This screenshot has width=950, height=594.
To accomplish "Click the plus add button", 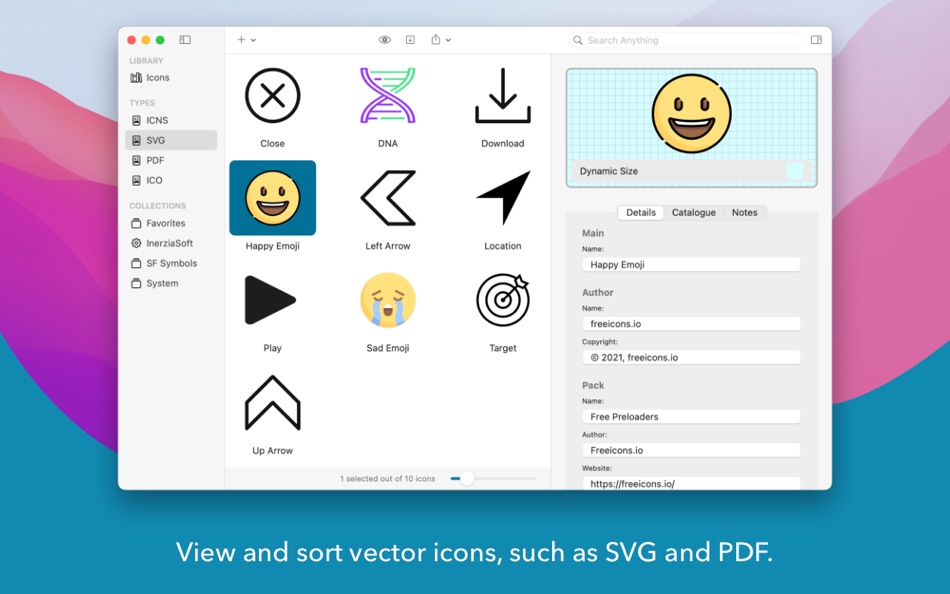I will point(241,40).
